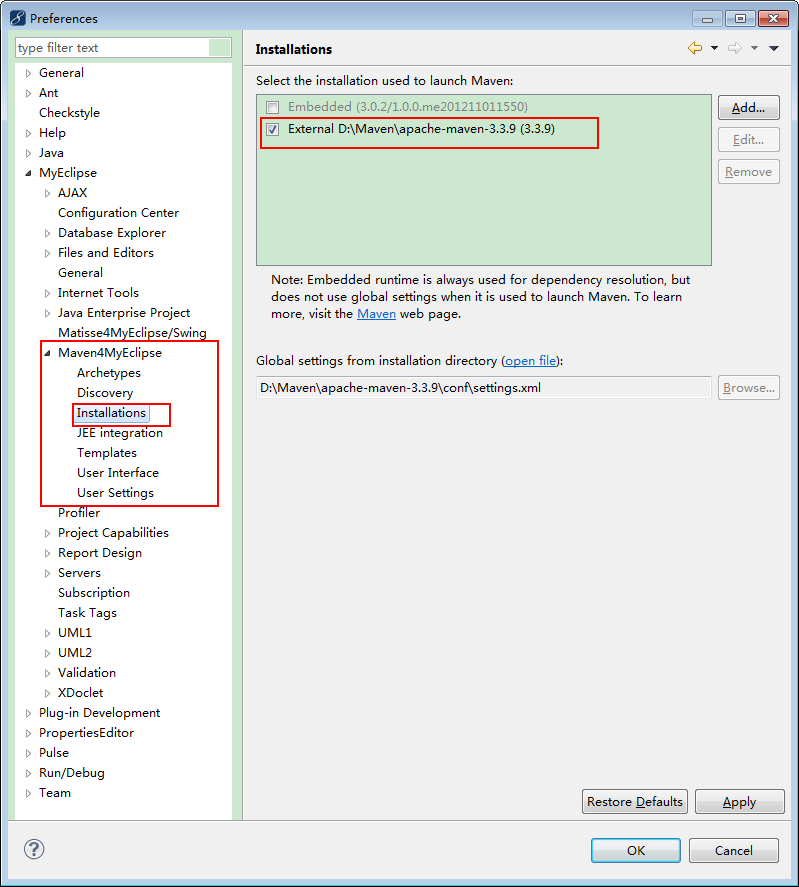Open the Maven web page link

pos(376,313)
